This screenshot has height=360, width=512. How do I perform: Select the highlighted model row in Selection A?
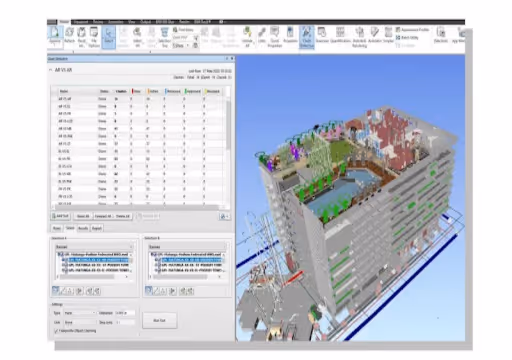coord(98,260)
